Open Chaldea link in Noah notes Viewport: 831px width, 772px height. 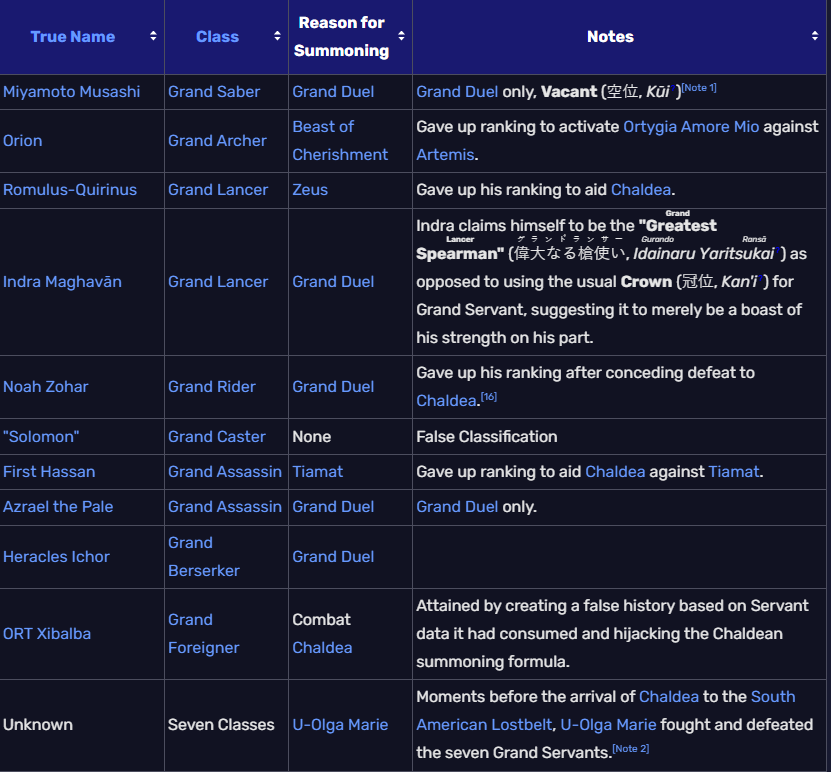[446, 401]
